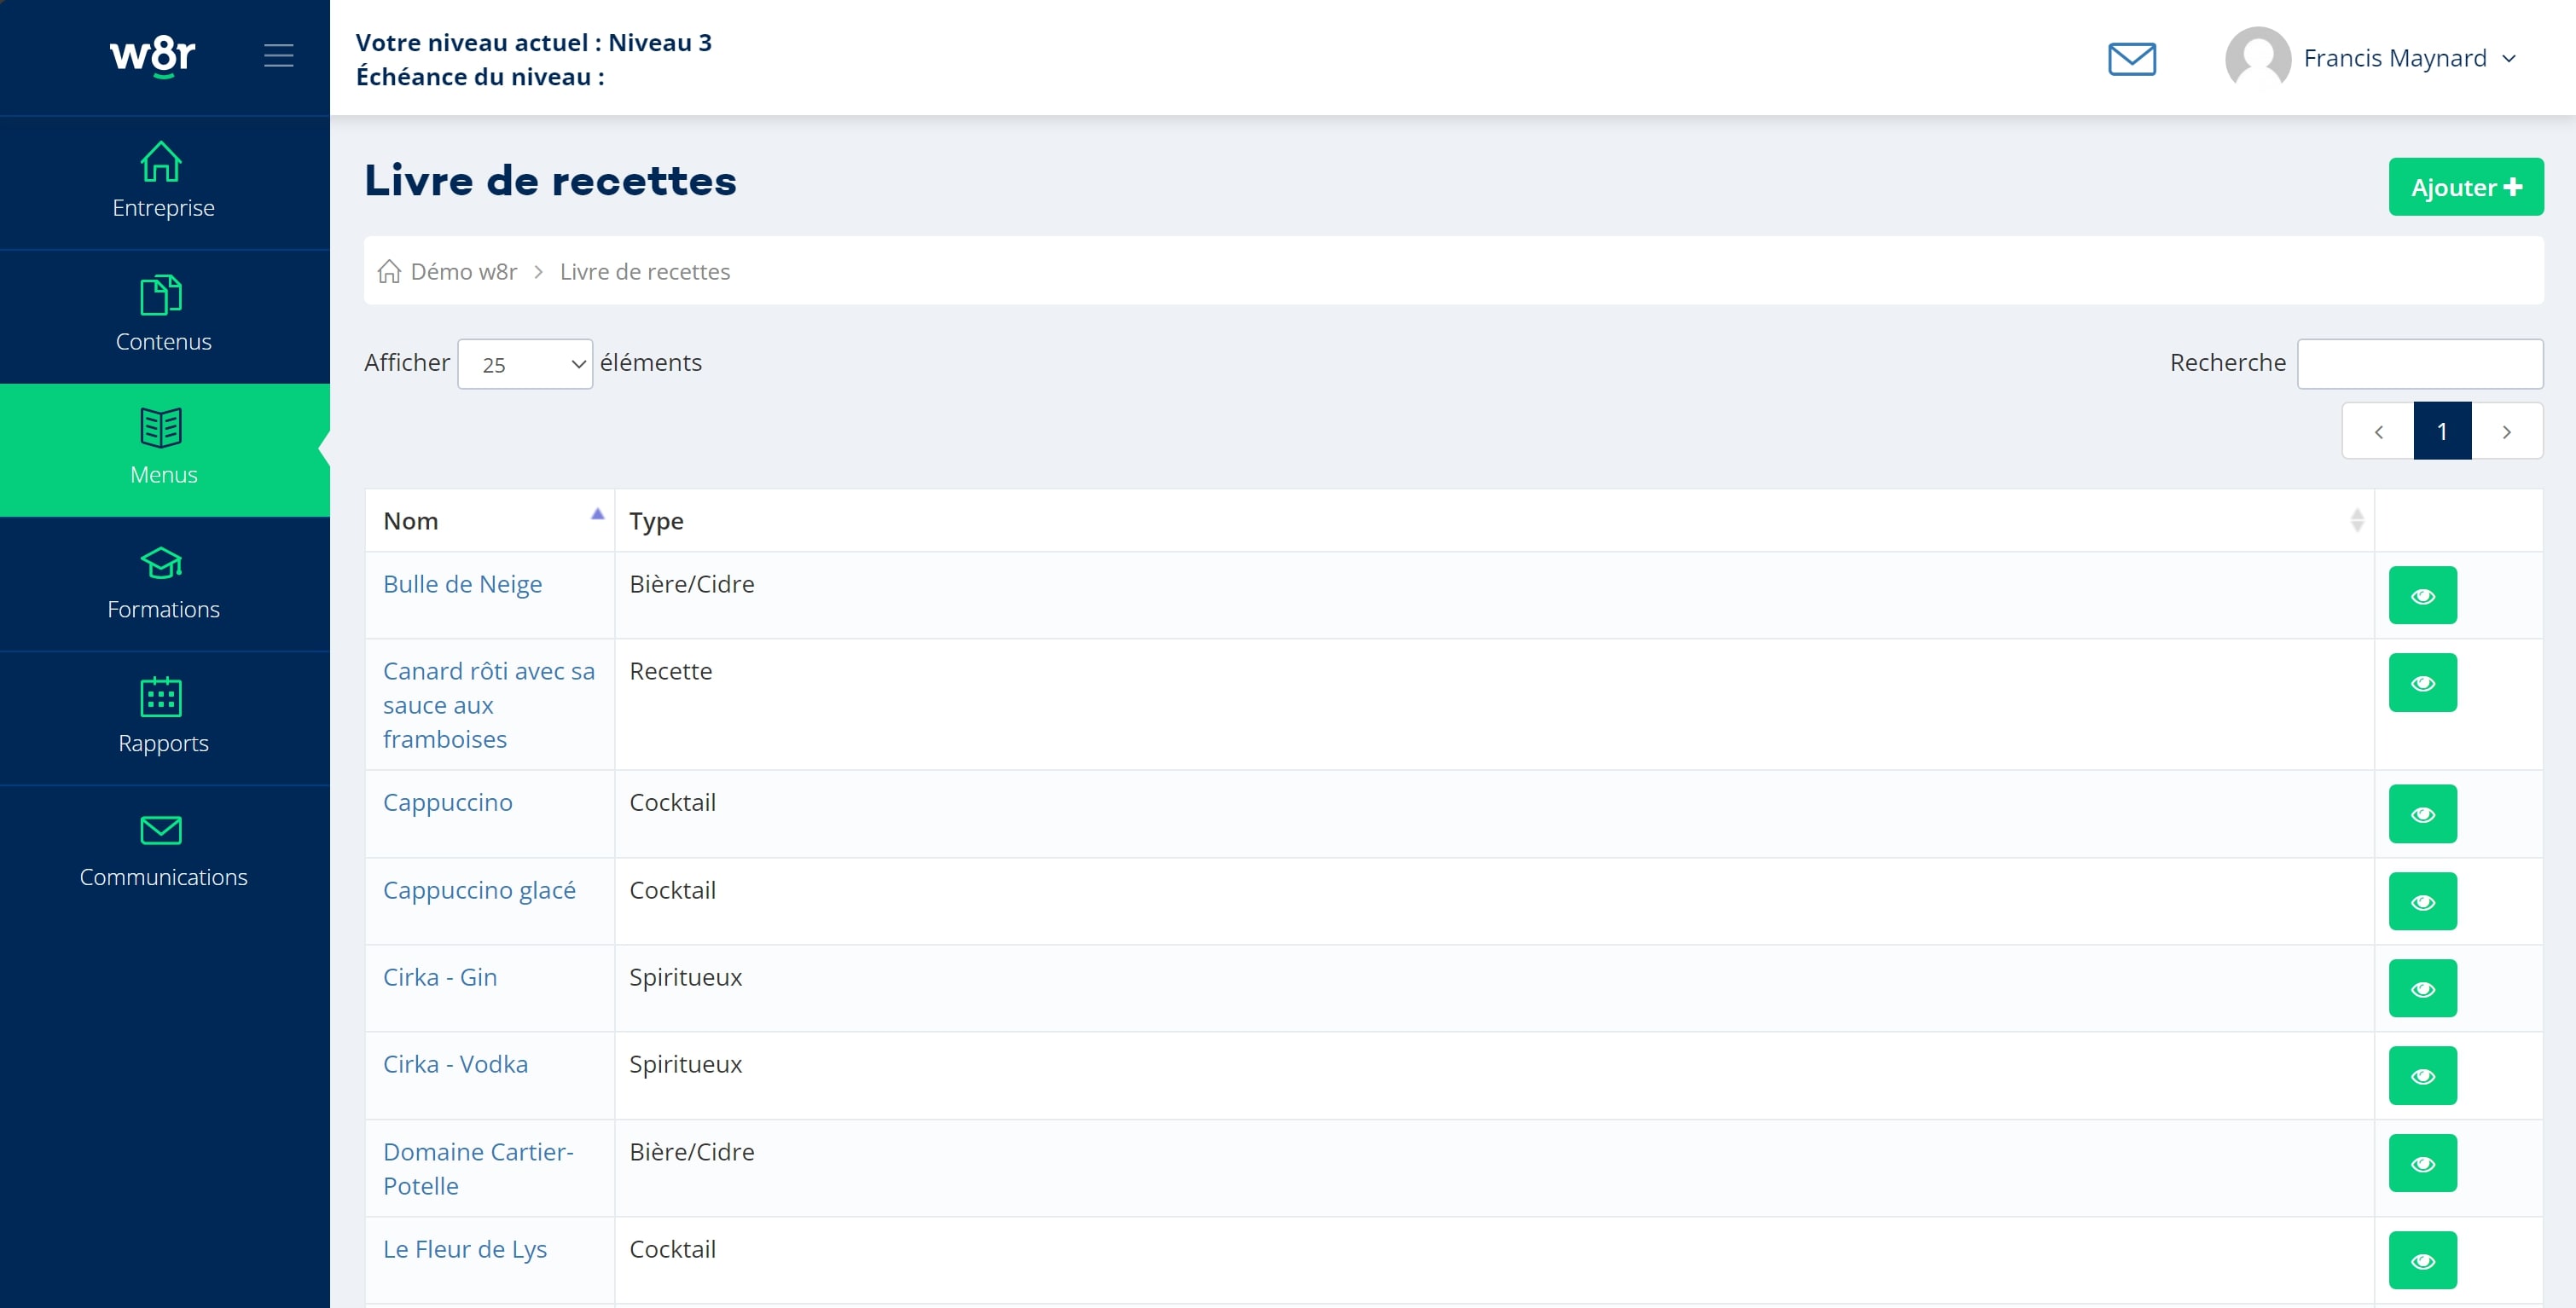Screen dimensions: 2576x1308
Task: Toggle visibility of Cappuccino cocktail
Action: point(2424,813)
